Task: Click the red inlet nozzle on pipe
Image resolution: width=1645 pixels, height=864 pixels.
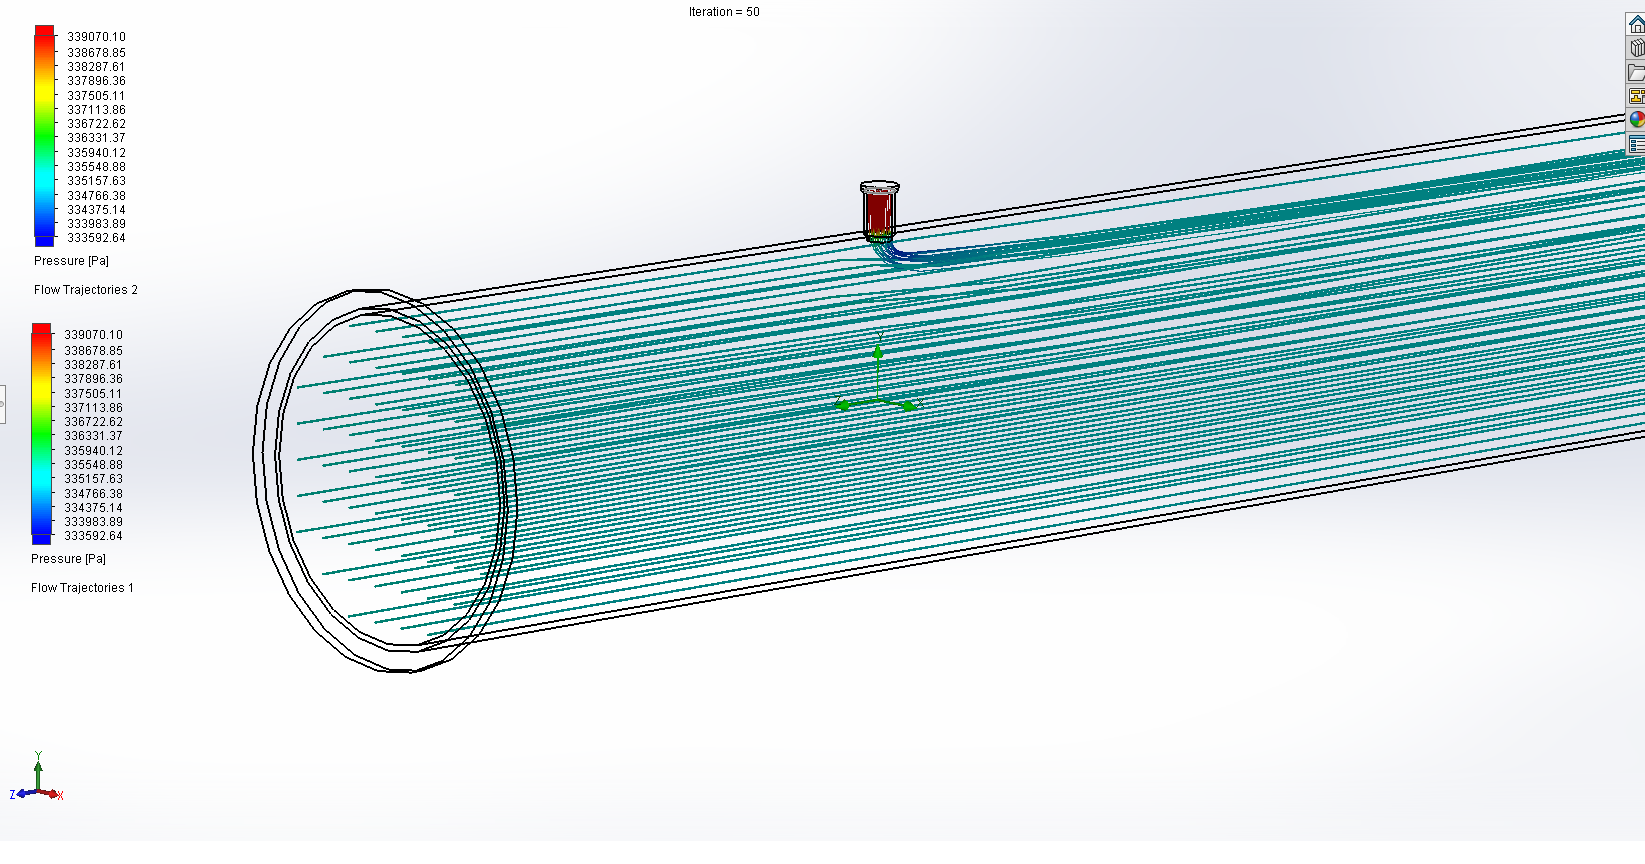Action: 879,211
